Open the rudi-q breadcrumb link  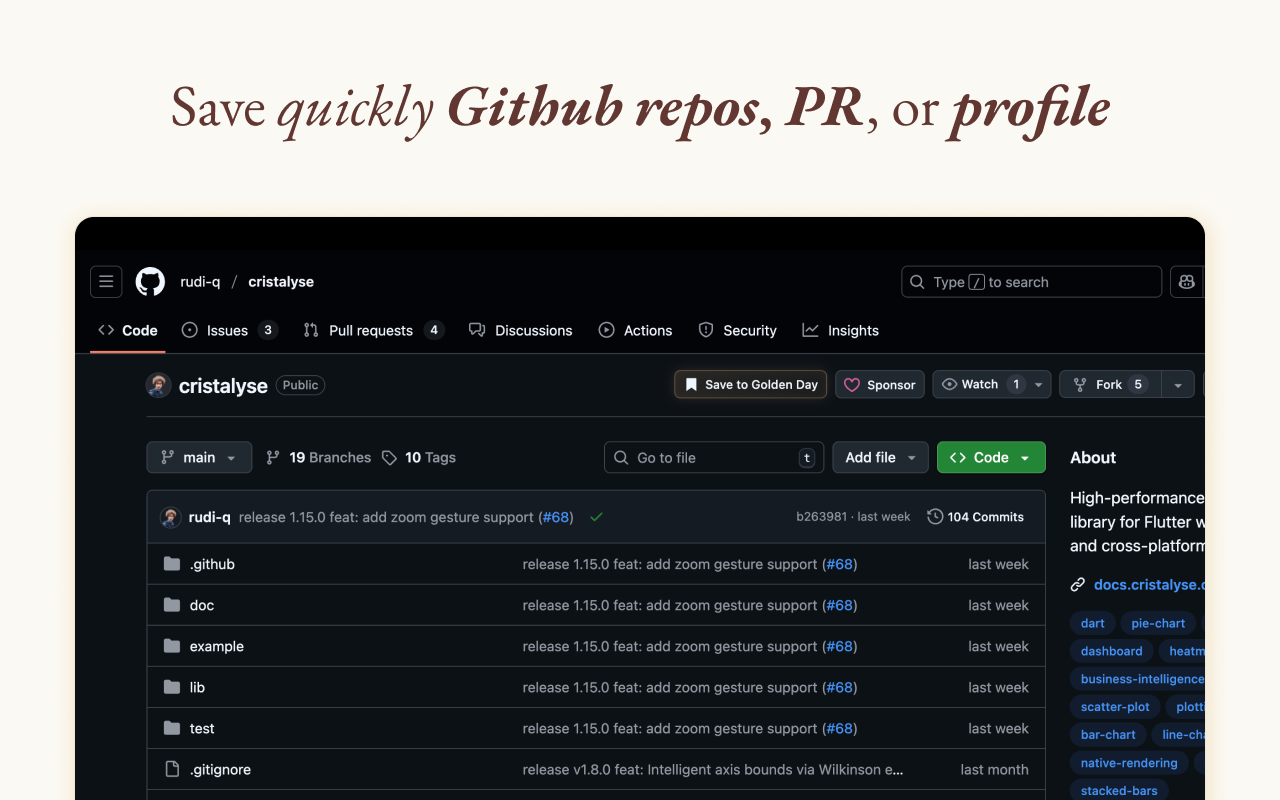pyautogui.click(x=200, y=282)
